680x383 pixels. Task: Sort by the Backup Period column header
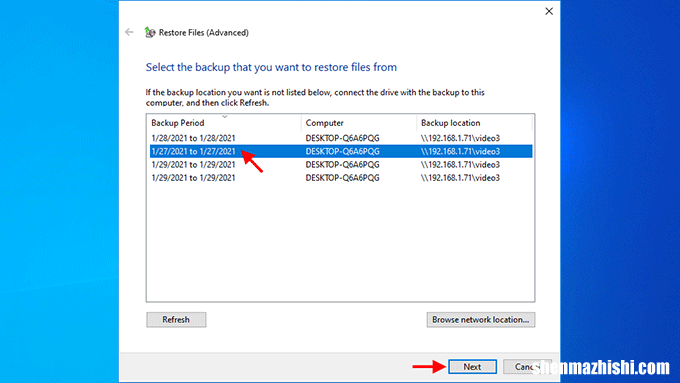click(224, 123)
